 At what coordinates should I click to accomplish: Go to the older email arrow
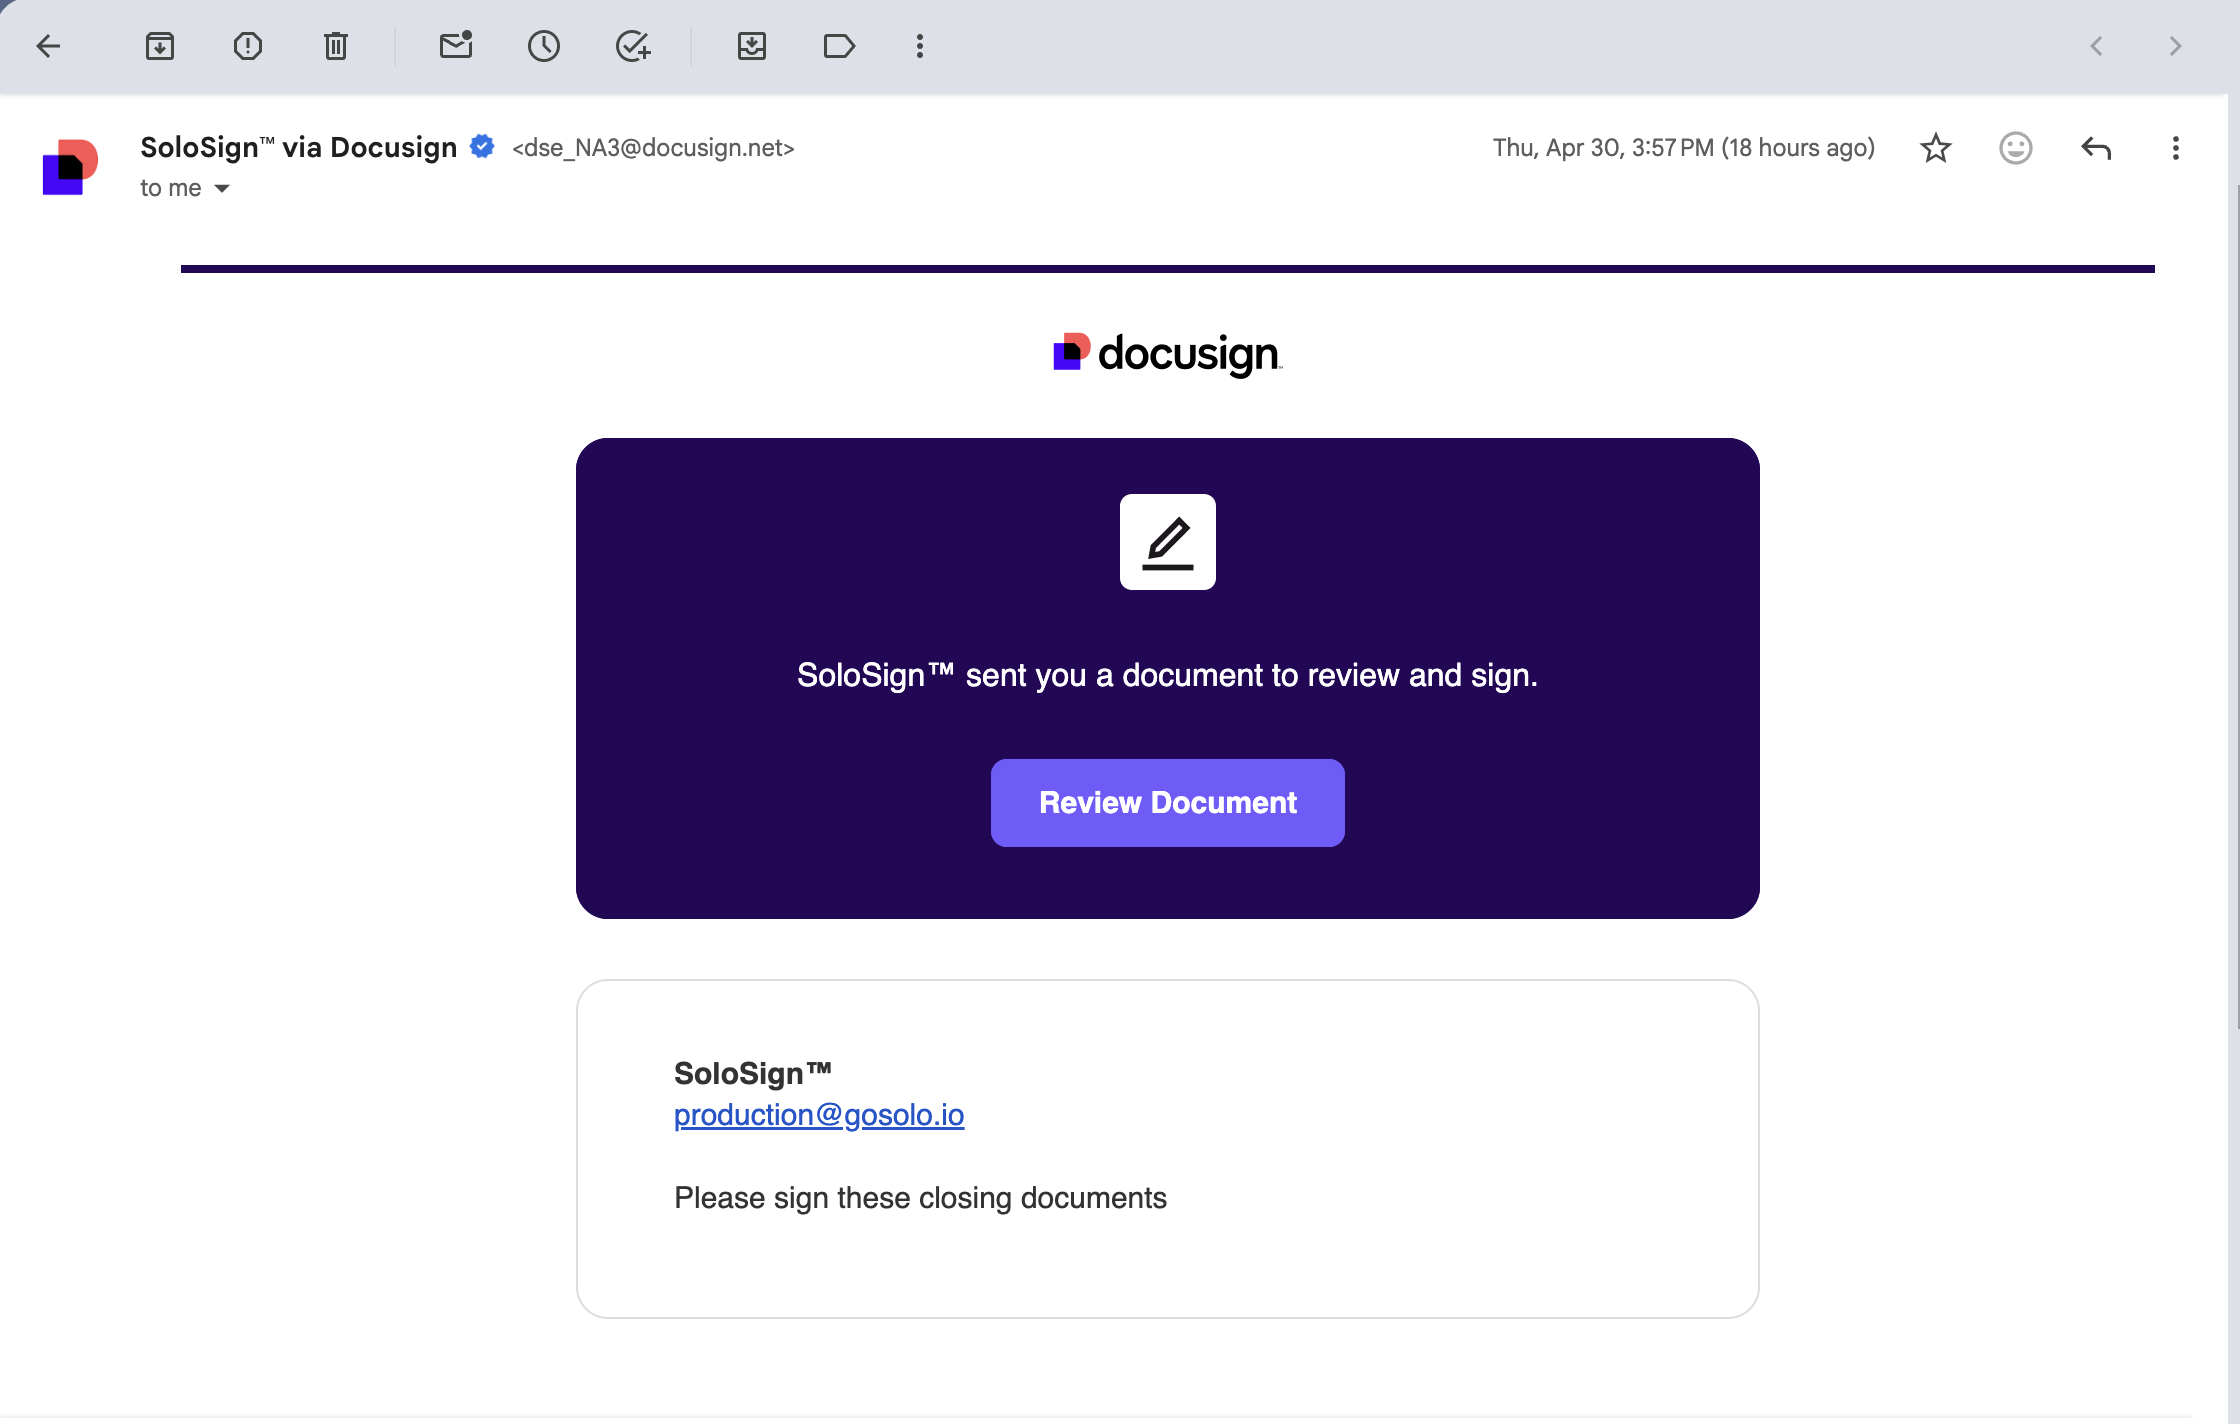click(2175, 46)
